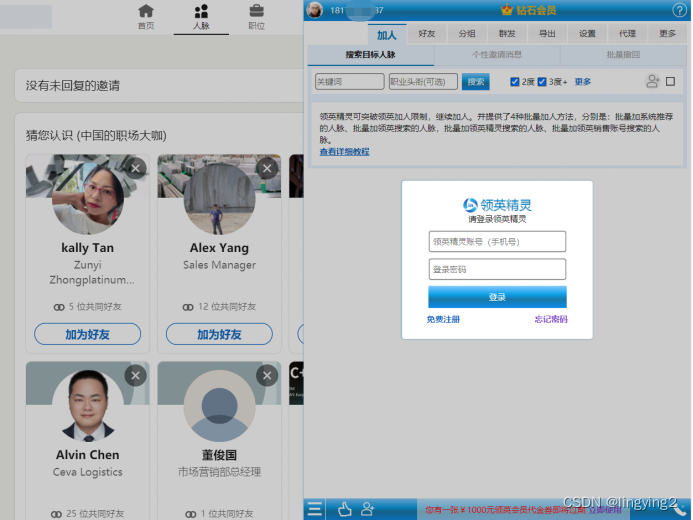Image resolution: width=693 pixels, height=520 pixels.
Task: Open the 查看详细教程 link
Action: (344, 152)
